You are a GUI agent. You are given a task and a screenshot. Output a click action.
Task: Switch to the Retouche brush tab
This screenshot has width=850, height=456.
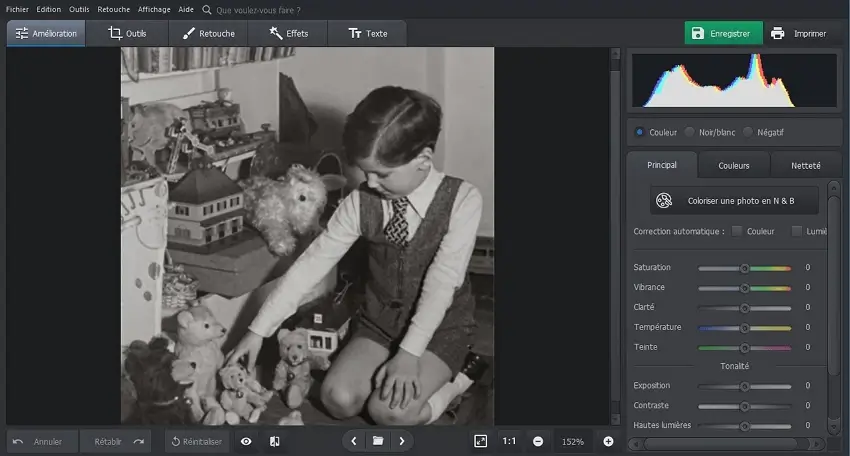coord(208,33)
